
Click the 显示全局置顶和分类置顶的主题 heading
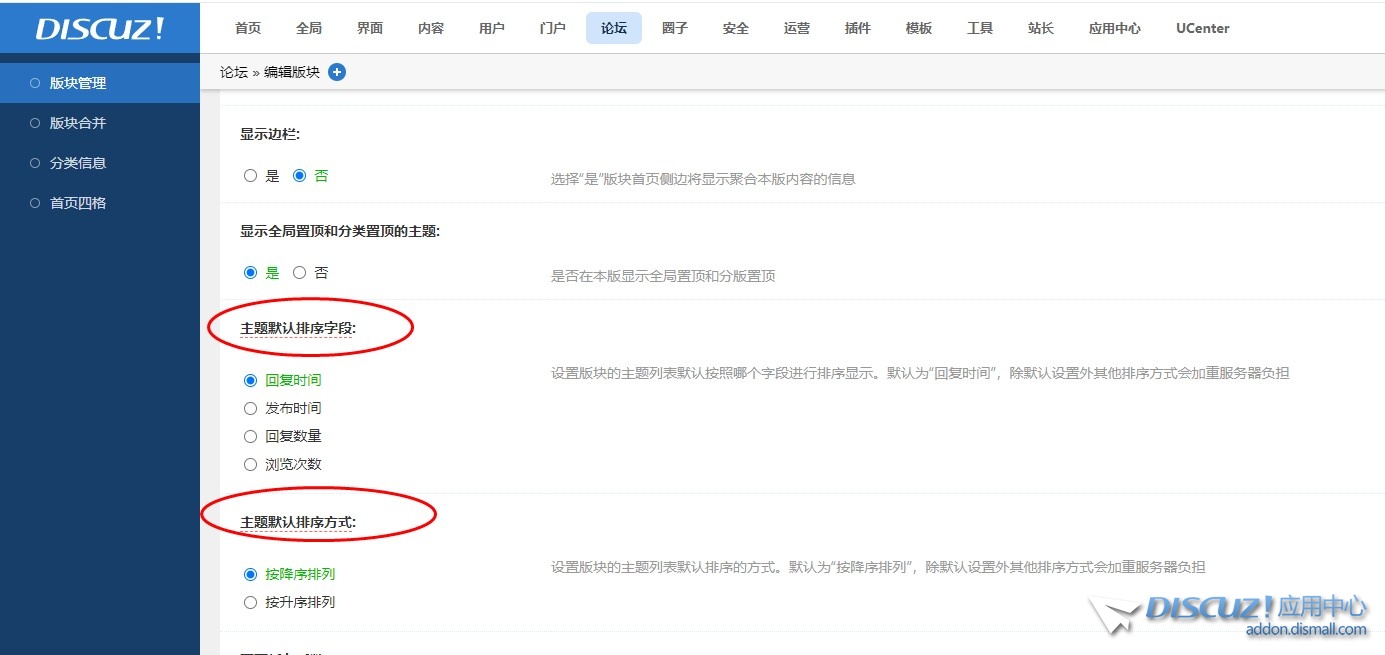click(x=340, y=231)
